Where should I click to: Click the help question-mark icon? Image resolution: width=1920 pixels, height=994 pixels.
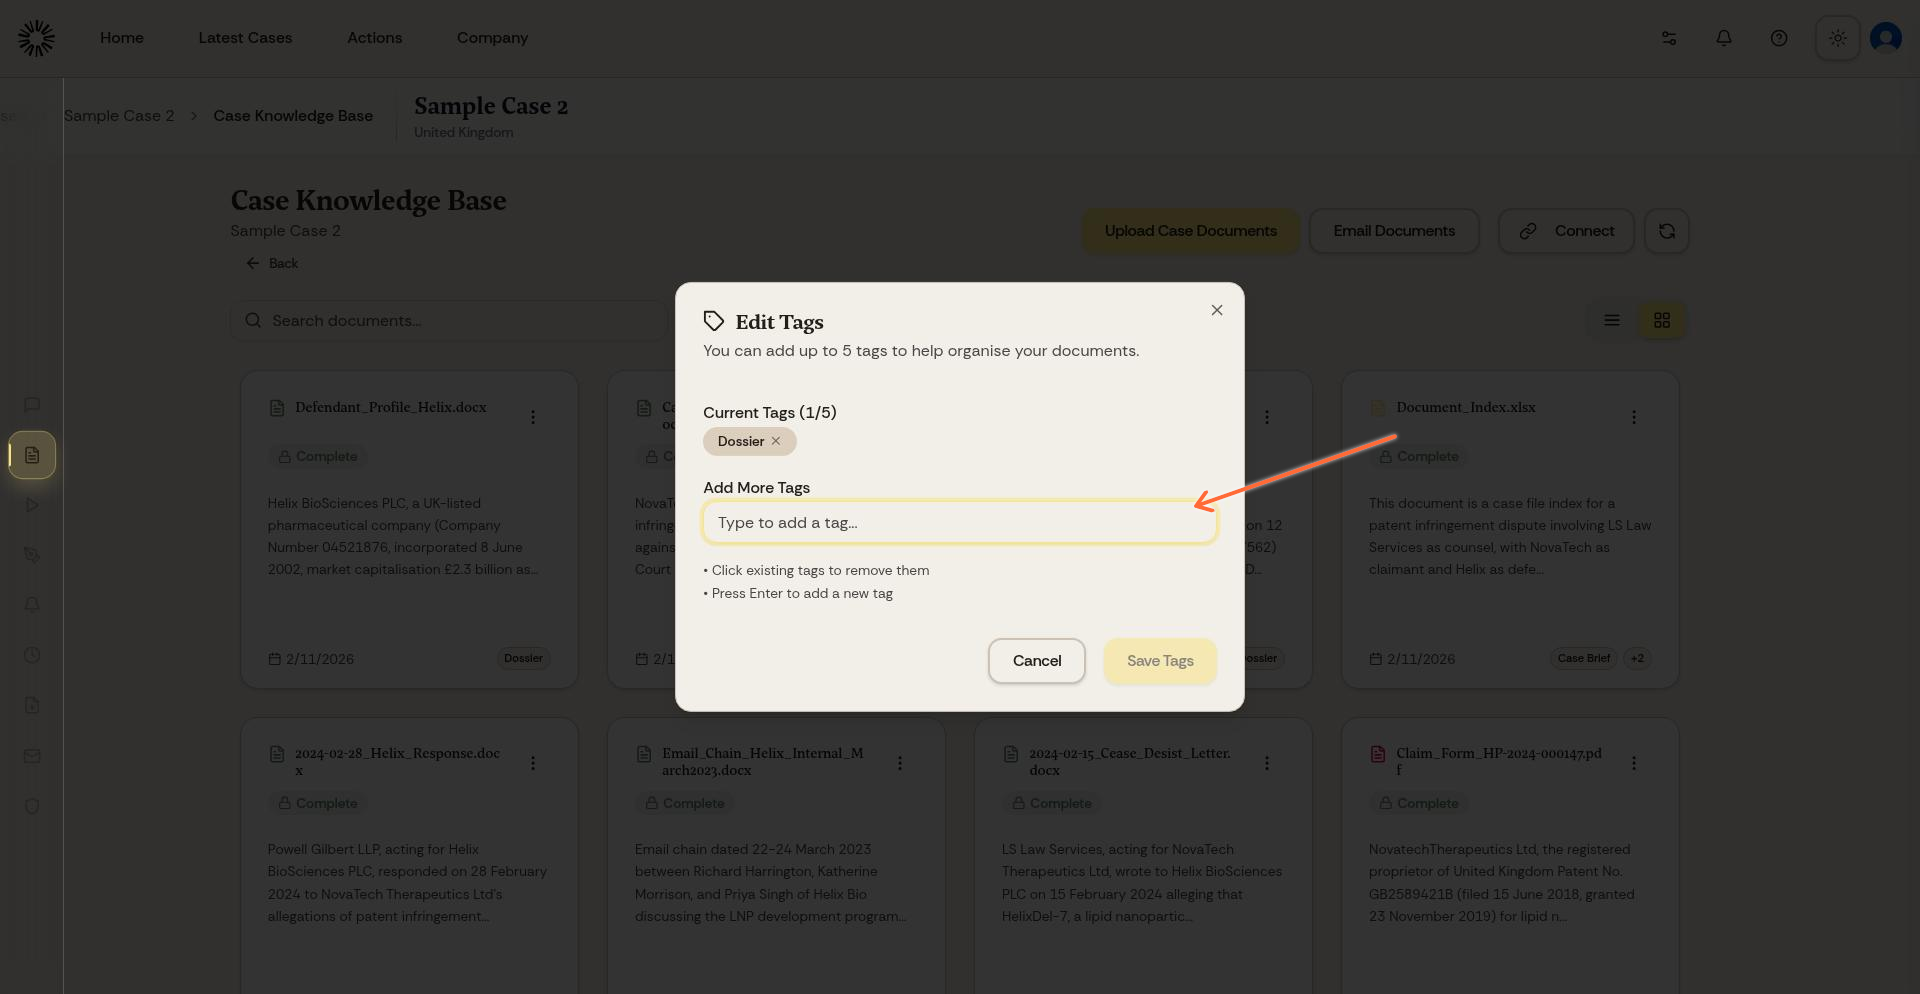coord(1779,37)
